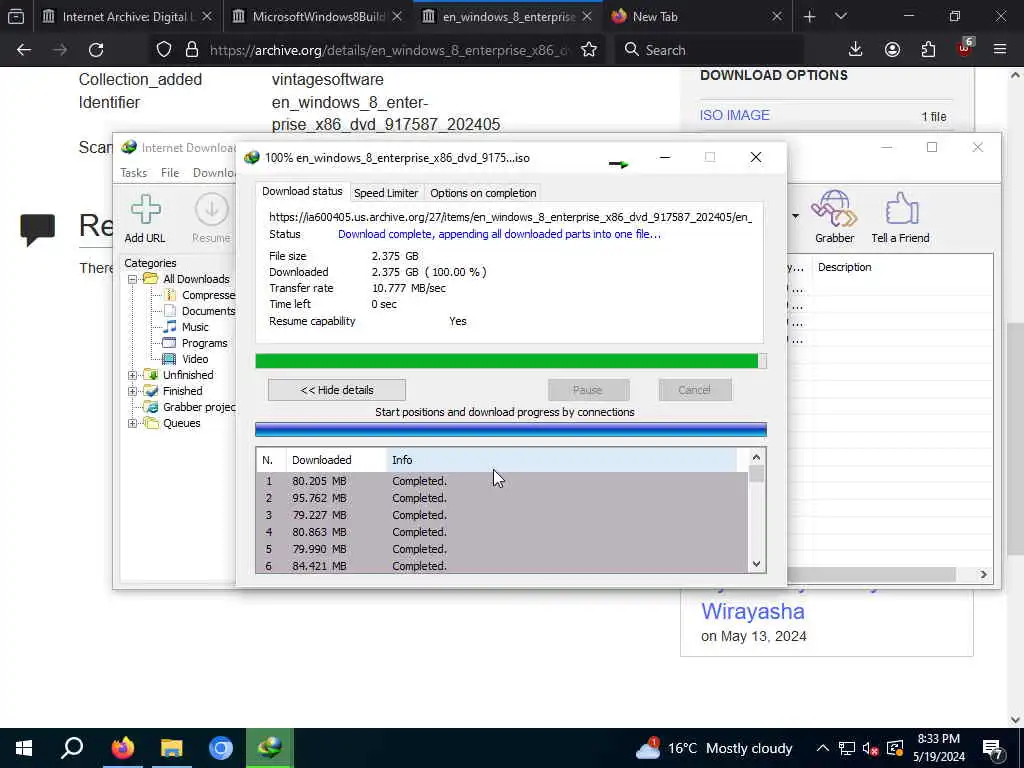Expand the Queues category node
This screenshot has width=1024, height=768.
(x=133, y=423)
